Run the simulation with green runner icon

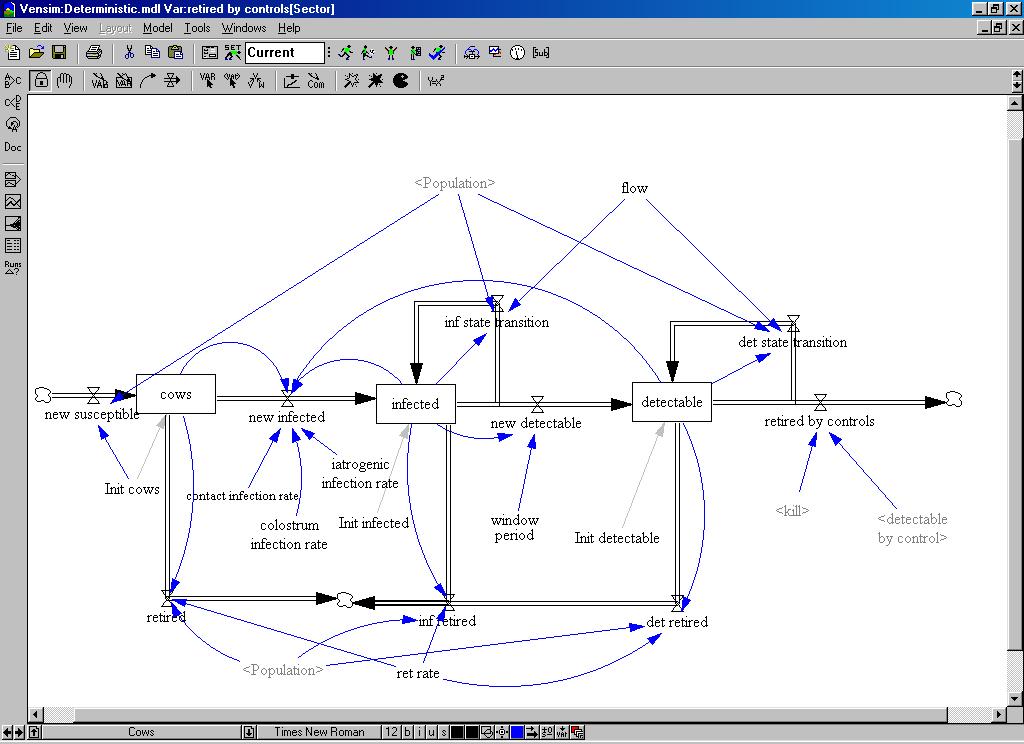click(x=345, y=53)
